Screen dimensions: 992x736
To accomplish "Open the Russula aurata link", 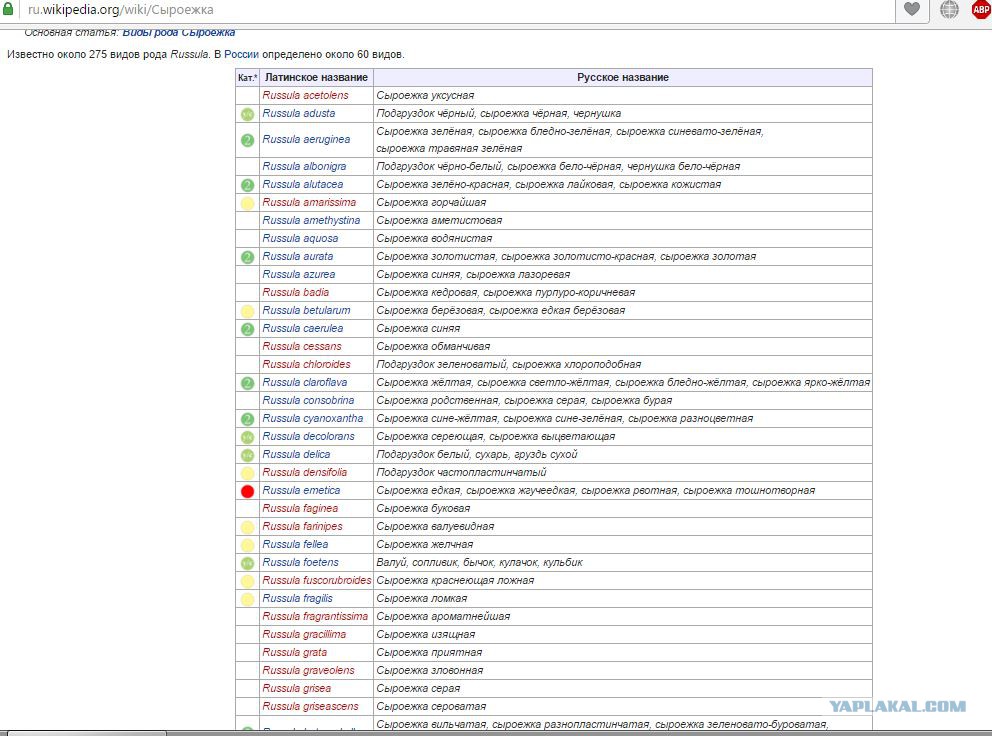I will pos(298,256).
